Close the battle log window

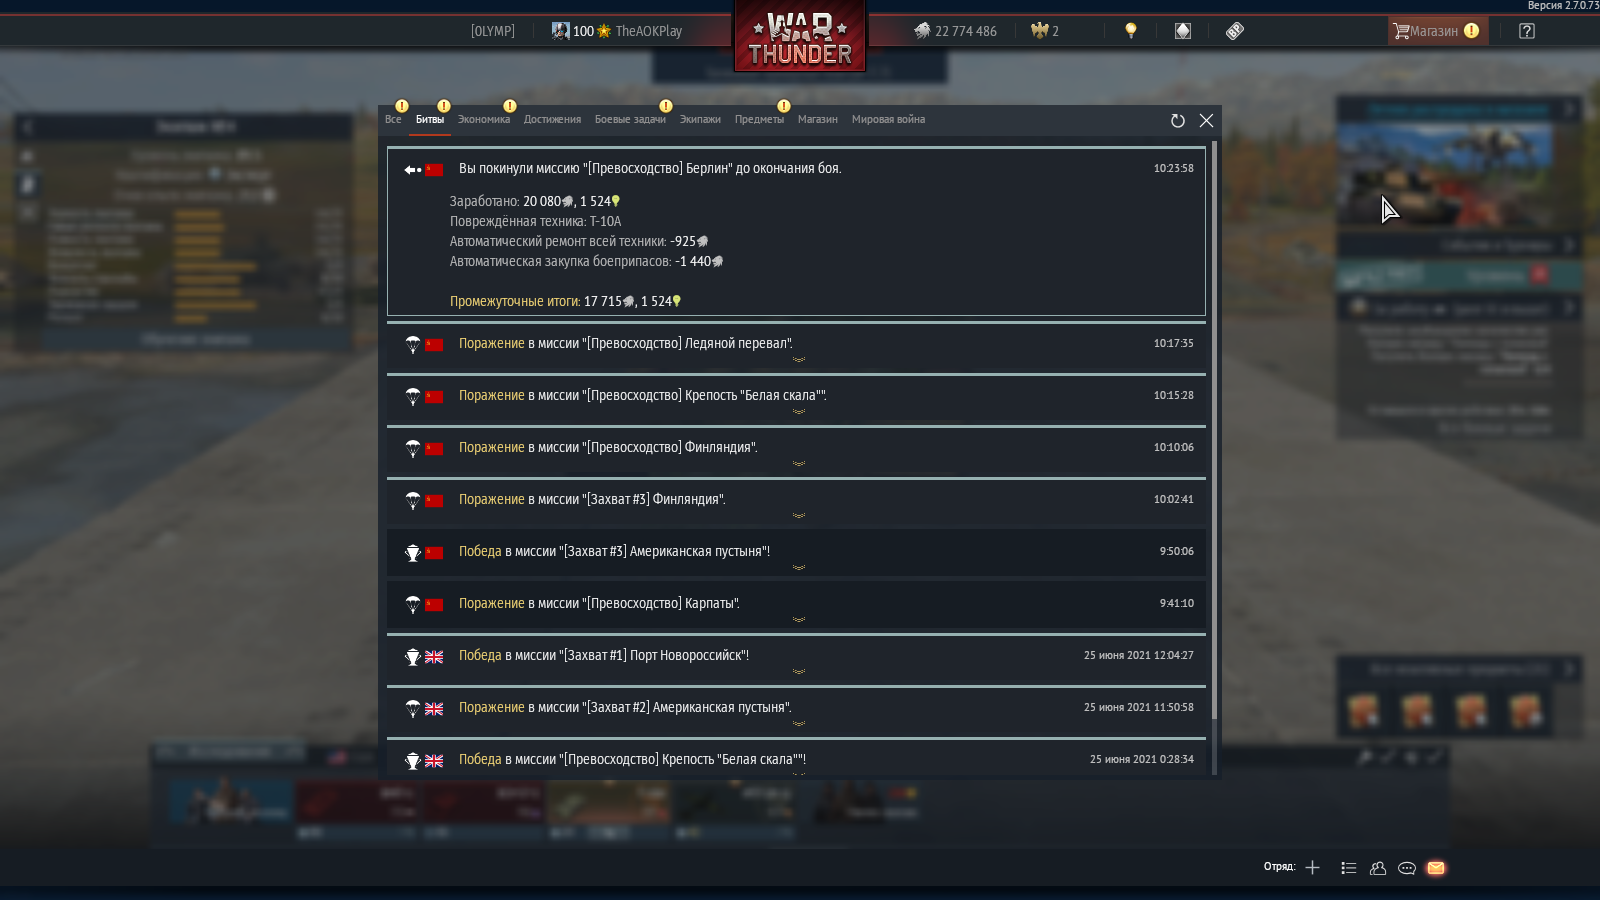[x=1207, y=121]
